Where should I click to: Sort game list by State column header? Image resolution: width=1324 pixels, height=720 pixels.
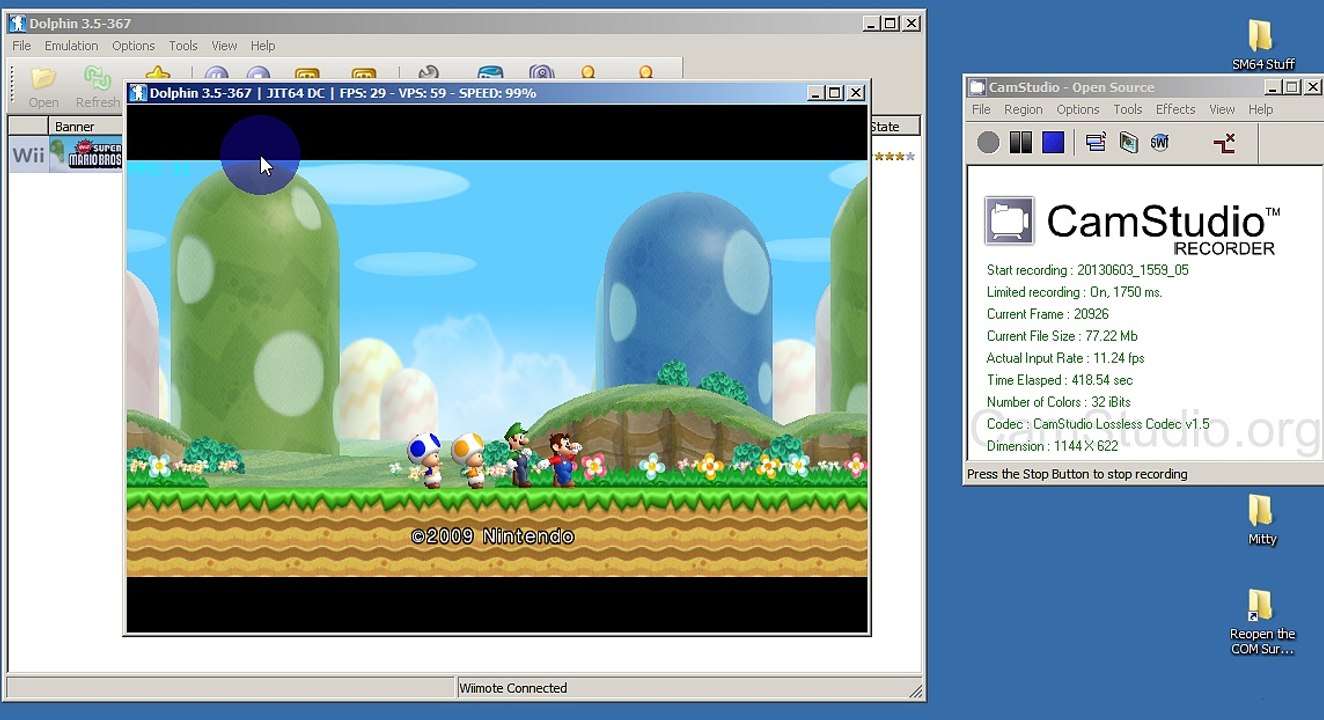(893, 127)
